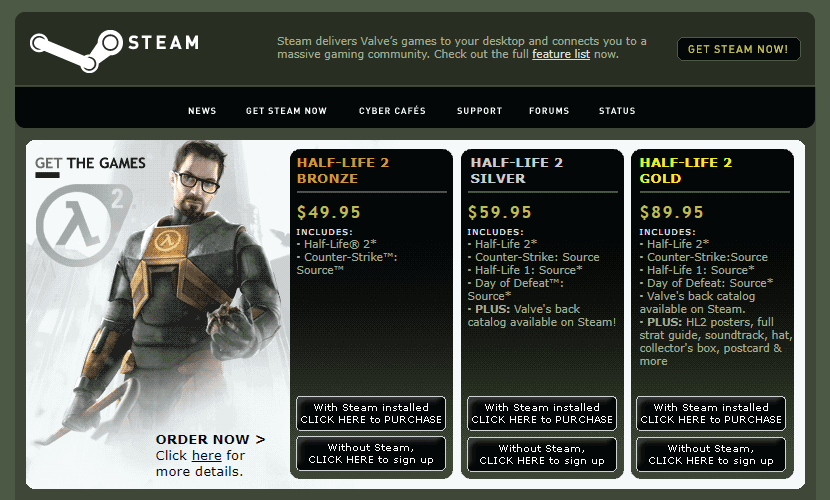Purchase Silver with Steam installed
The height and width of the screenshot is (500, 830).
click(542, 413)
